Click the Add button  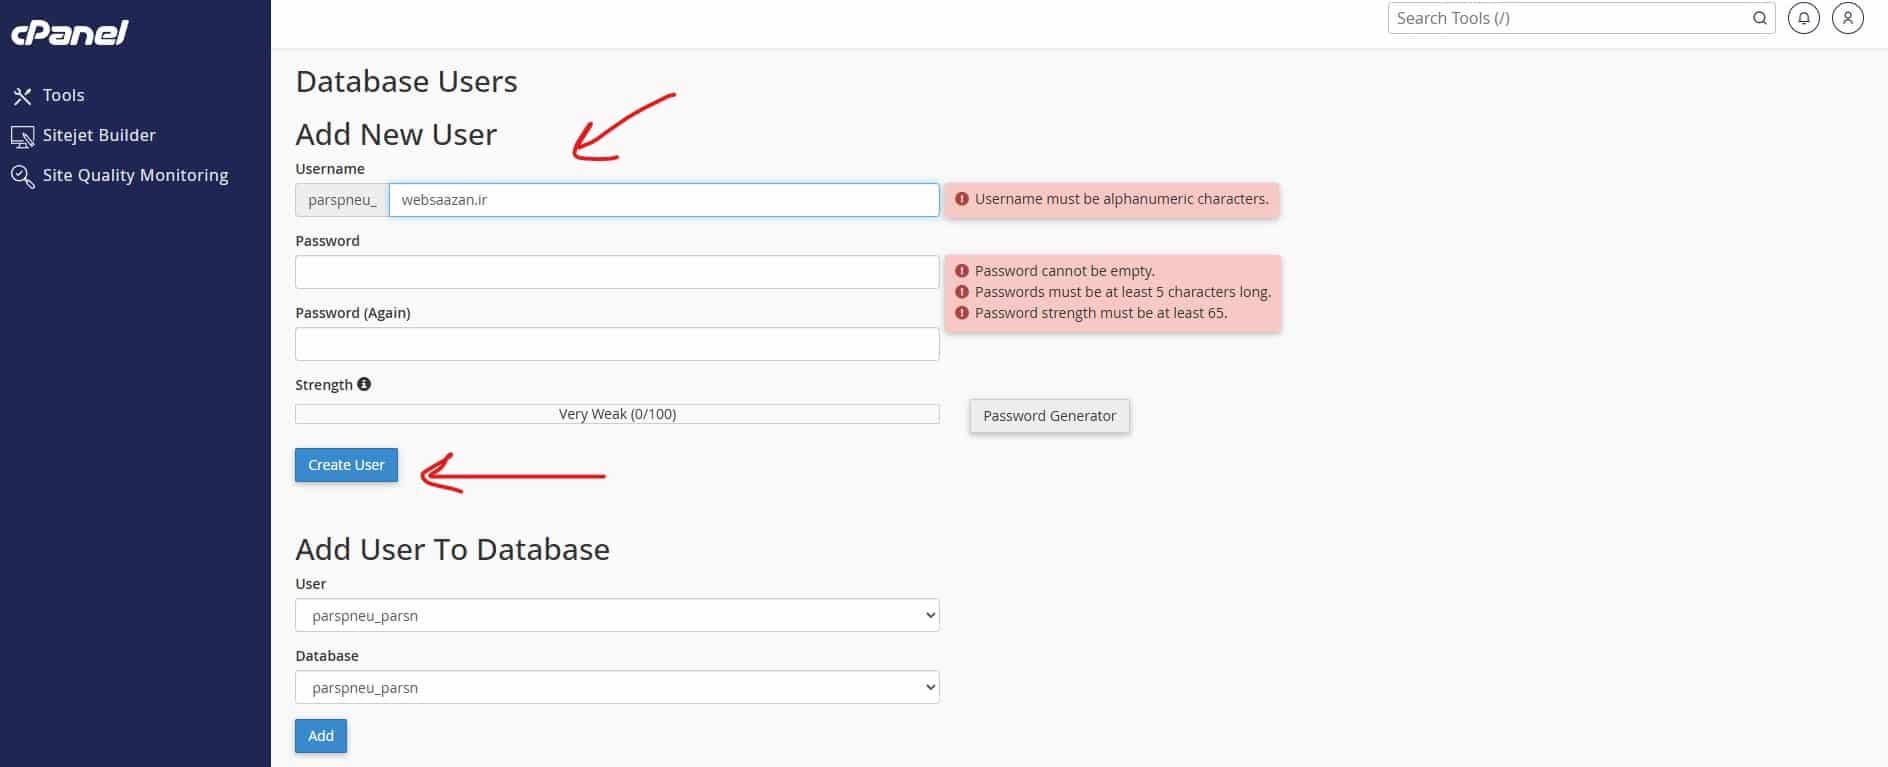(x=321, y=736)
